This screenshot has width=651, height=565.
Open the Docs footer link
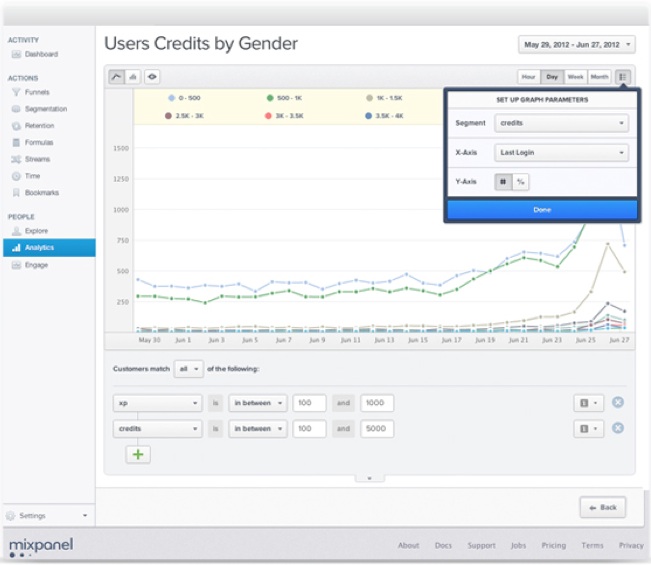(x=443, y=545)
